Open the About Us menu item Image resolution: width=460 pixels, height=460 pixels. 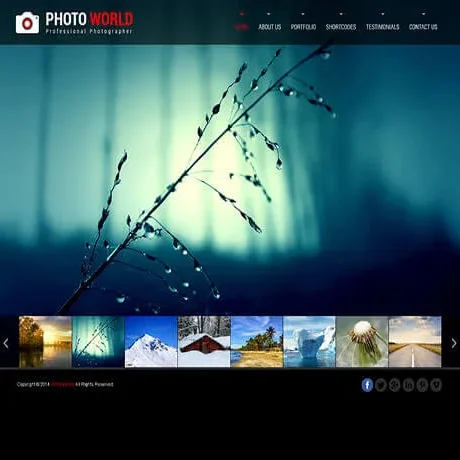[270, 27]
